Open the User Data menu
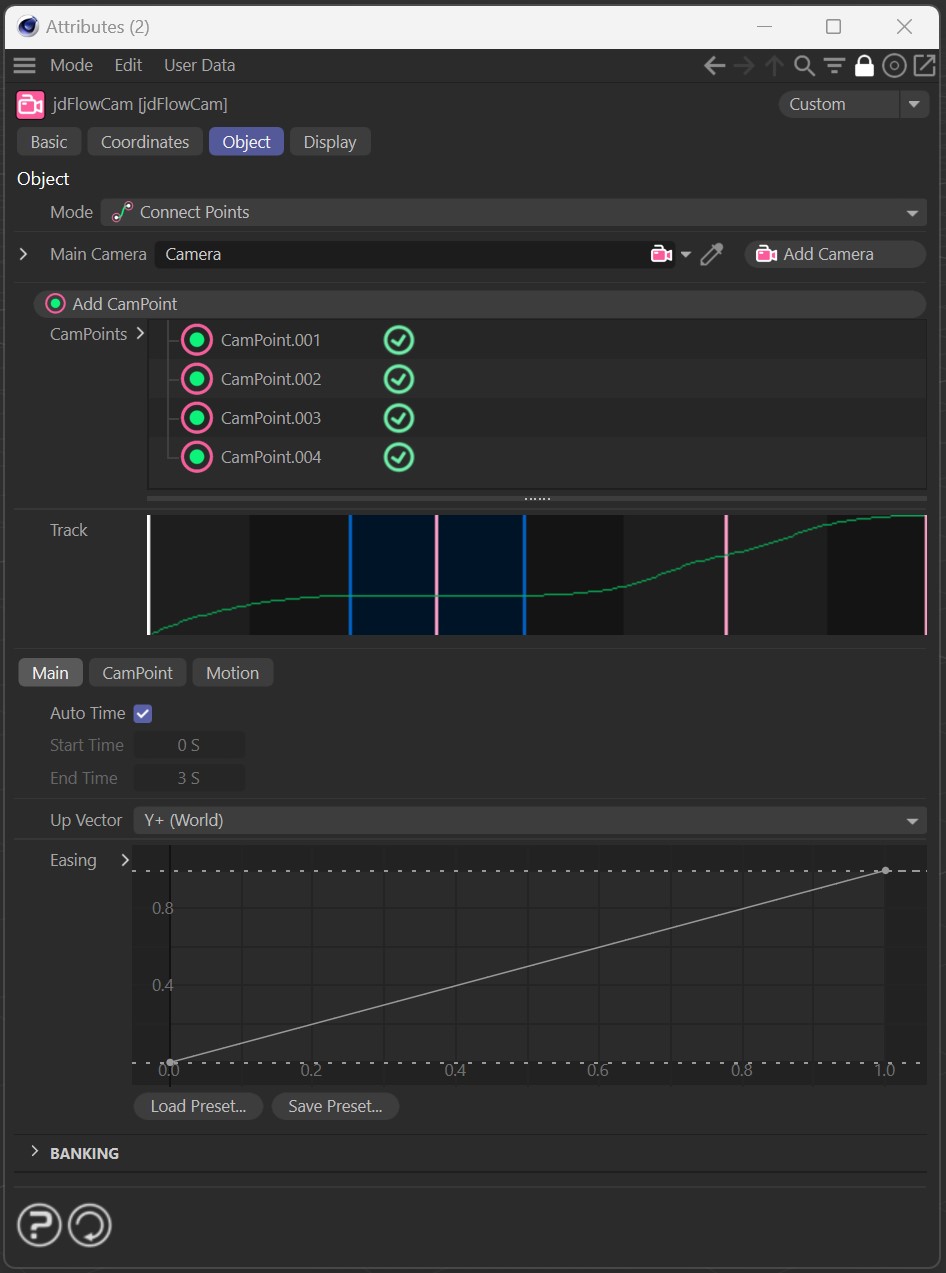Viewport: 946px width, 1273px height. click(x=199, y=65)
